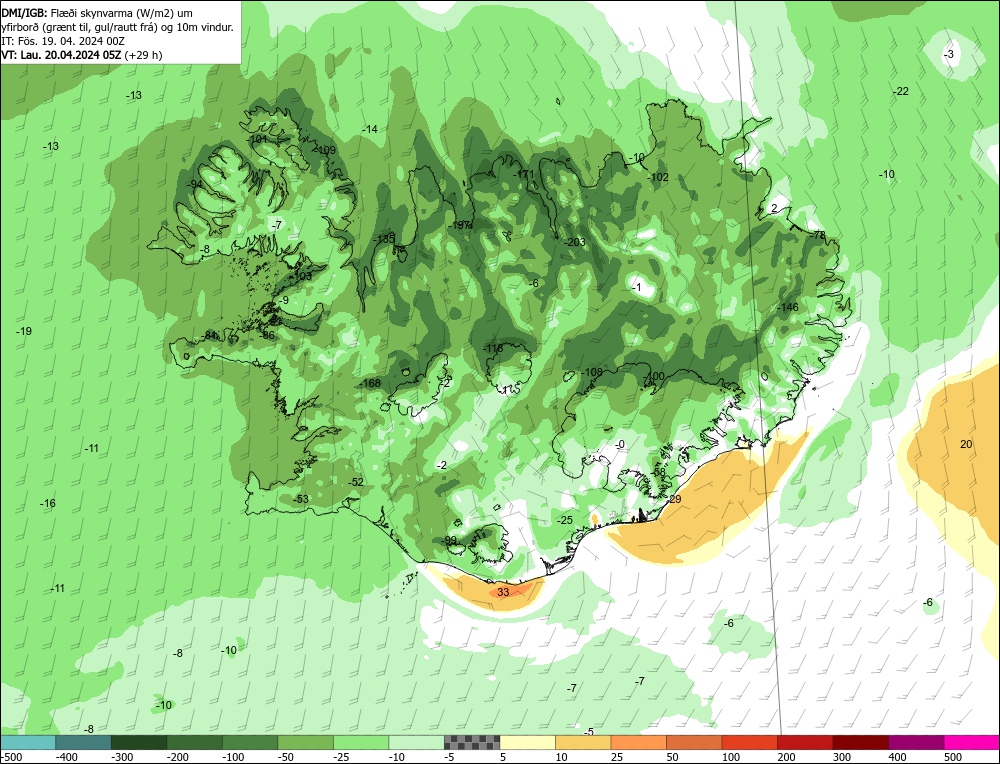Click the dark teal legend swatch between -400 and -300
1000x764 pixels.
pos(83,742)
